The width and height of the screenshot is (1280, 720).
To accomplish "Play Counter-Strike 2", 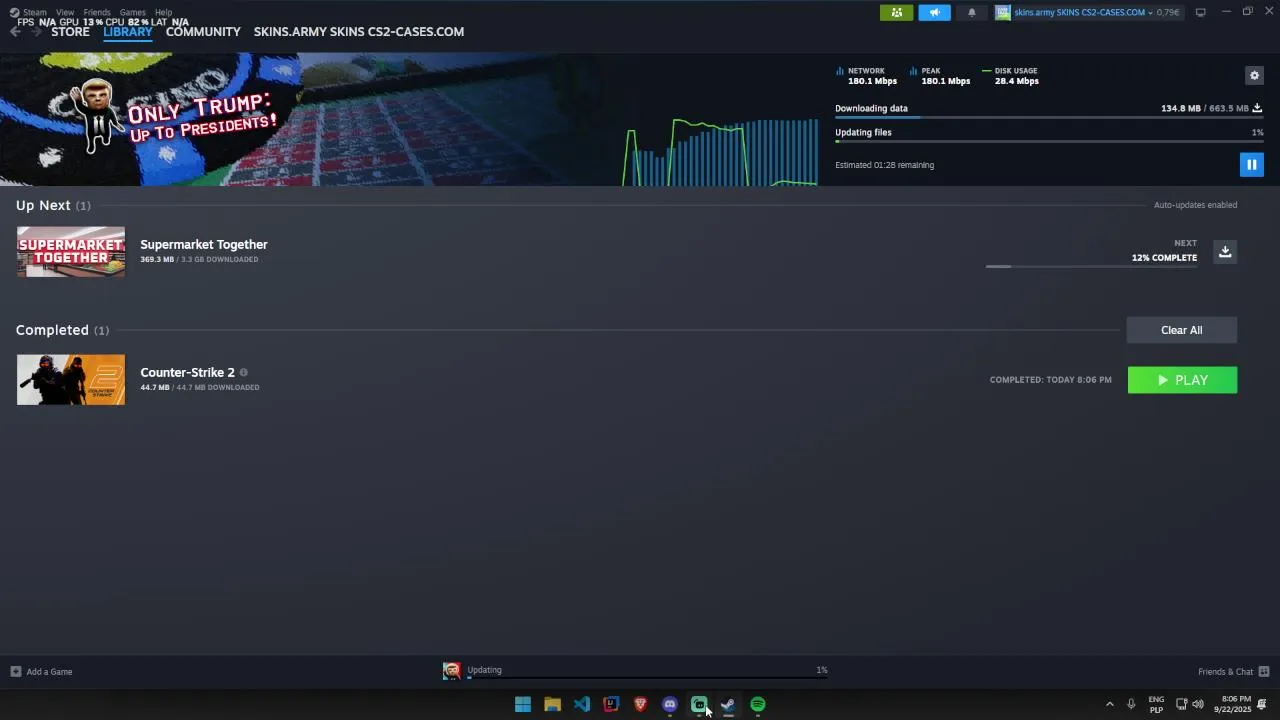I will [x=1182, y=380].
